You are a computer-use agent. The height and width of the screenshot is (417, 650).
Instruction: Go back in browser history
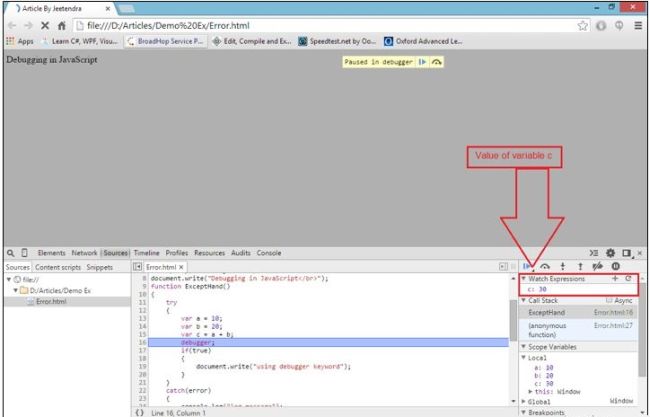click(x=12, y=26)
